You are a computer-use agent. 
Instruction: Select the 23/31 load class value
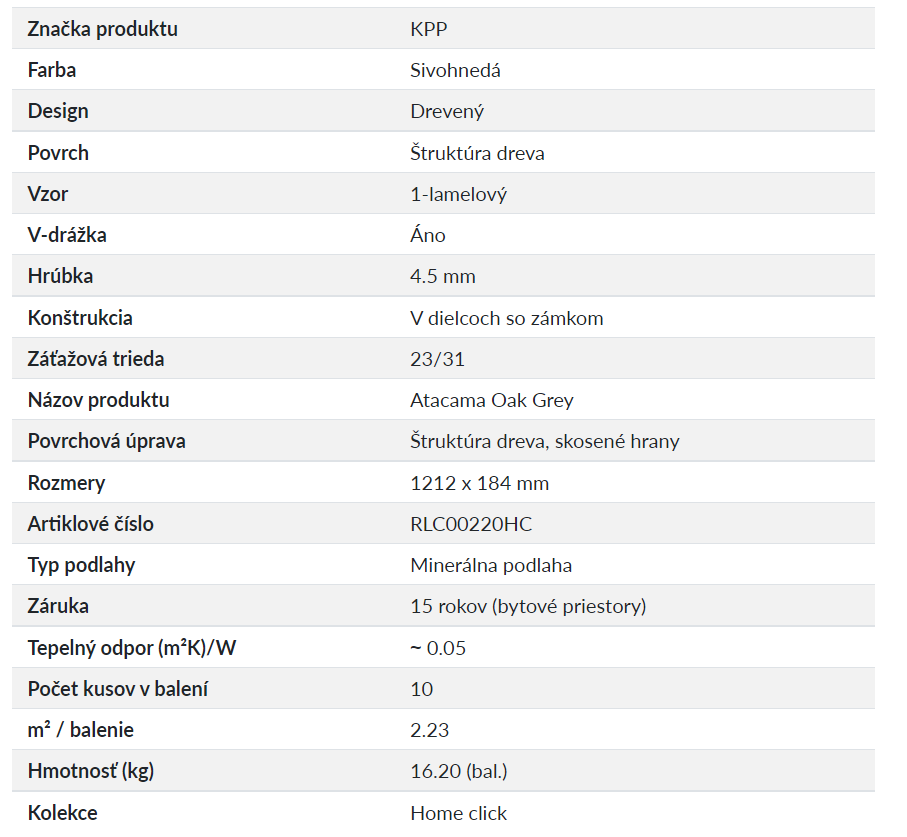[437, 359]
